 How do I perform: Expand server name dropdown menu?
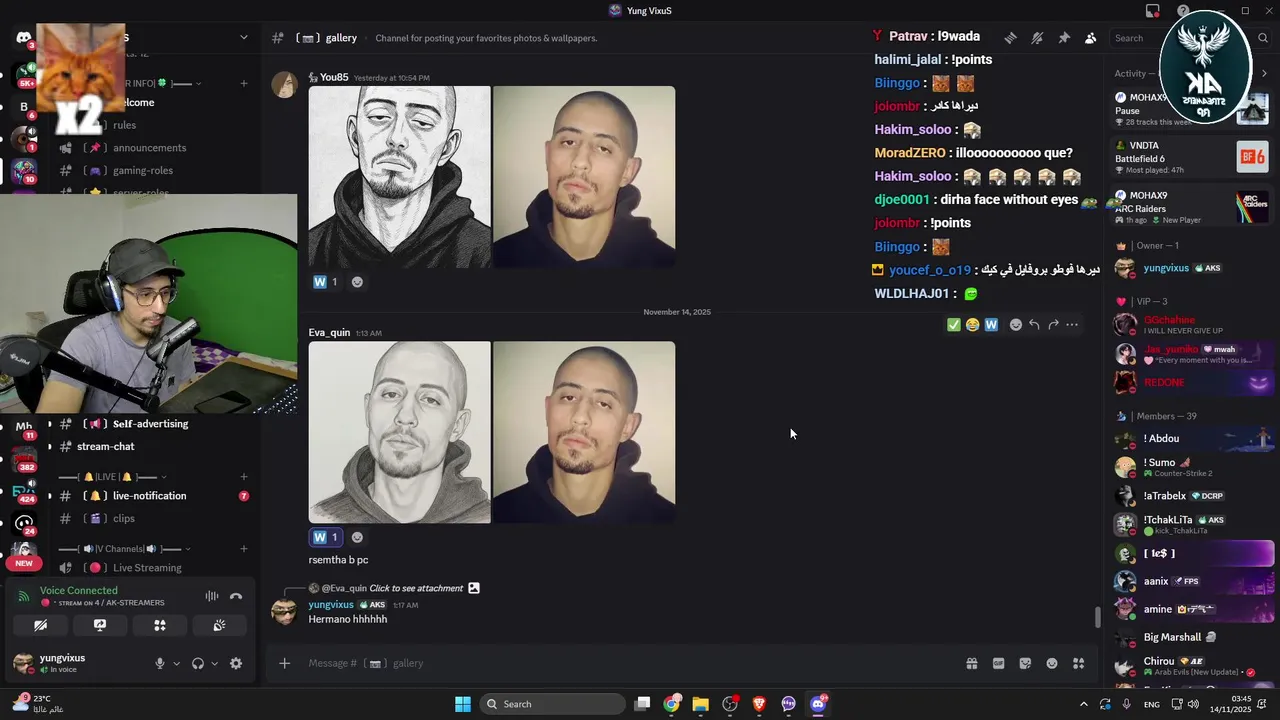point(243,38)
